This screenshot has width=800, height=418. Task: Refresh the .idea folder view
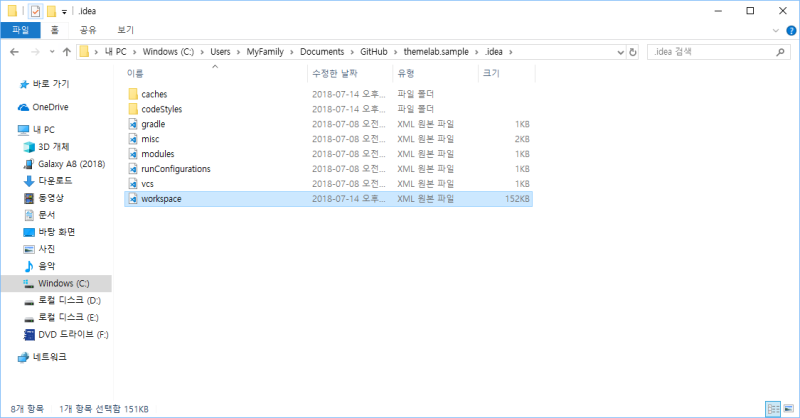[x=633, y=52]
